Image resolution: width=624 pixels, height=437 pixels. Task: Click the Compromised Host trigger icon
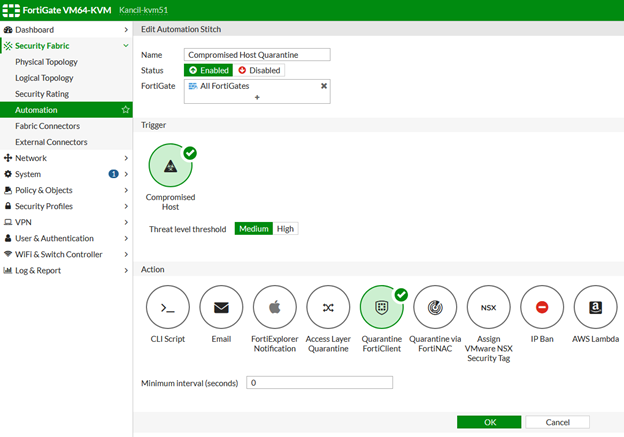click(x=170, y=166)
